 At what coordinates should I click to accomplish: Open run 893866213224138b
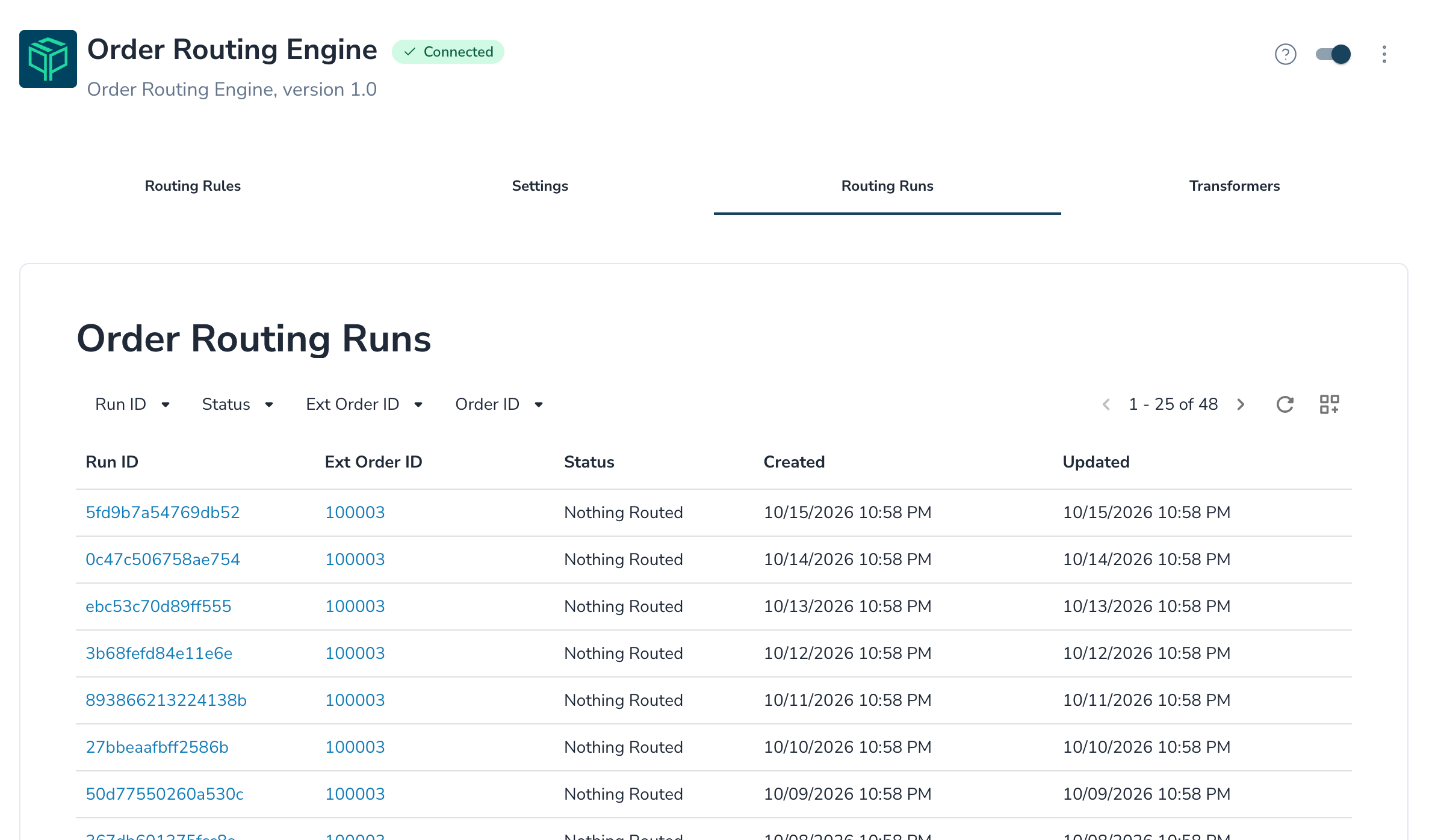point(166,701)
